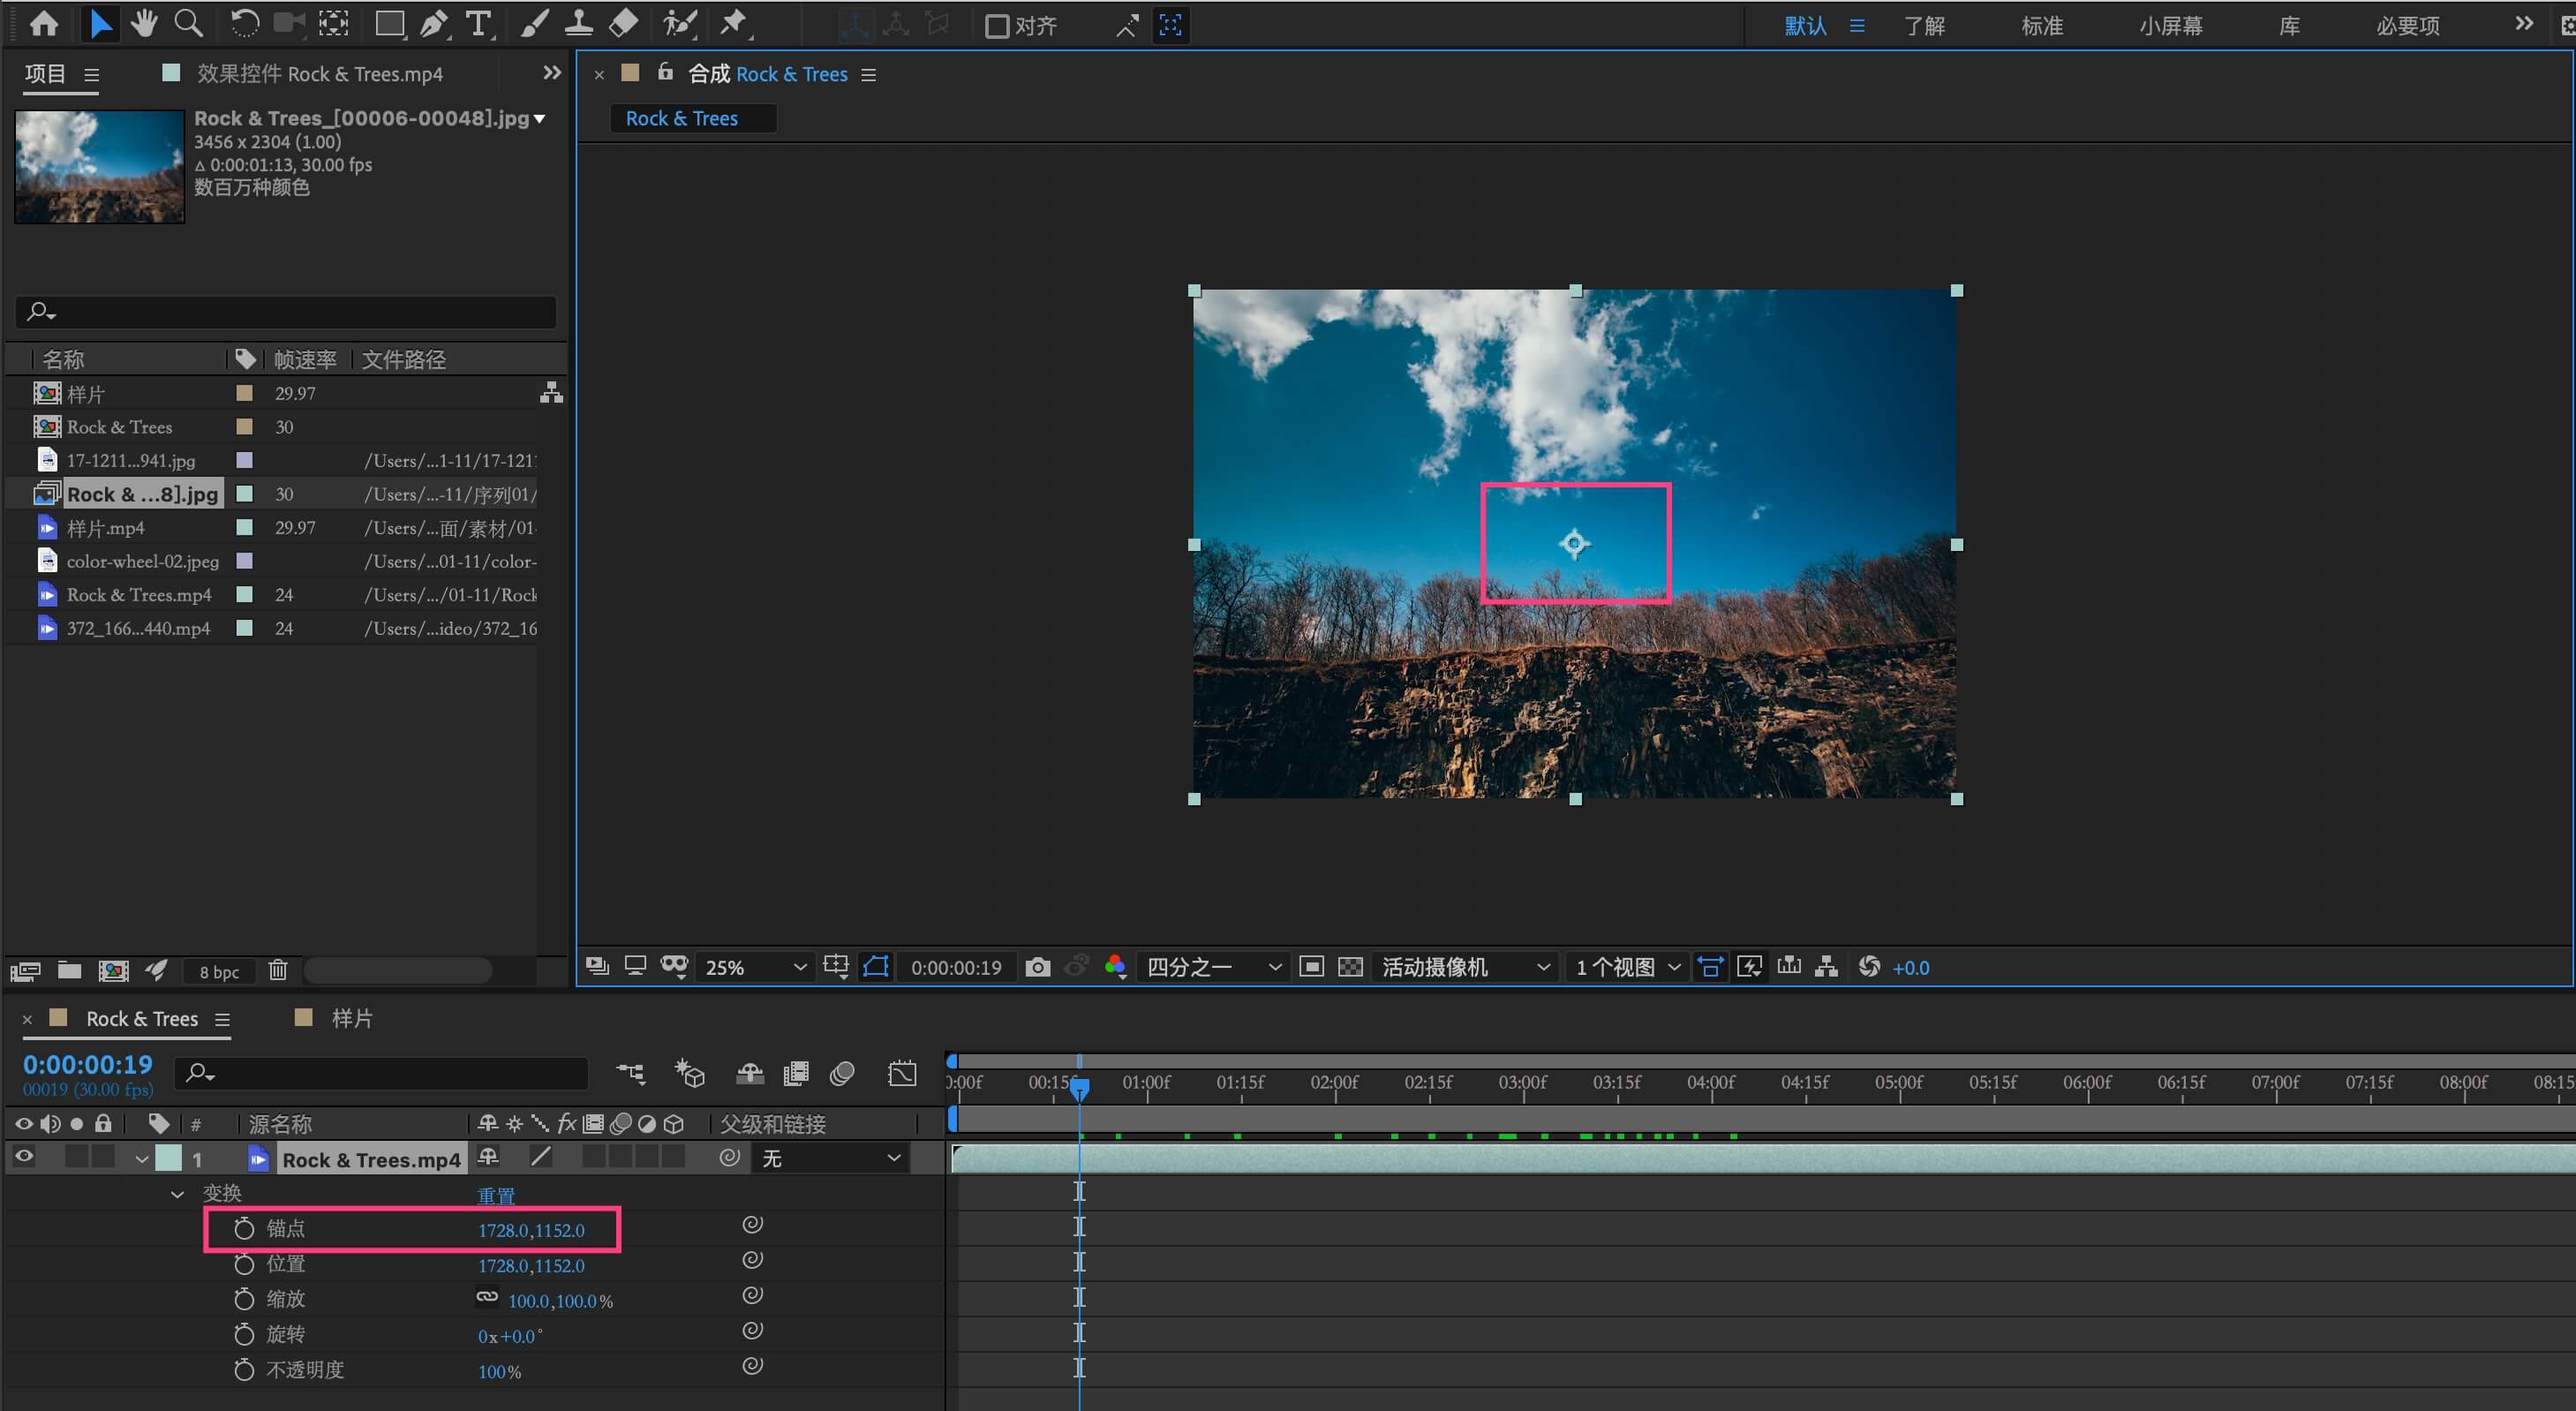The image size is (2576, 1411).
Task: Select the Puppet Pin tool
Action: (x=734, y=24)
